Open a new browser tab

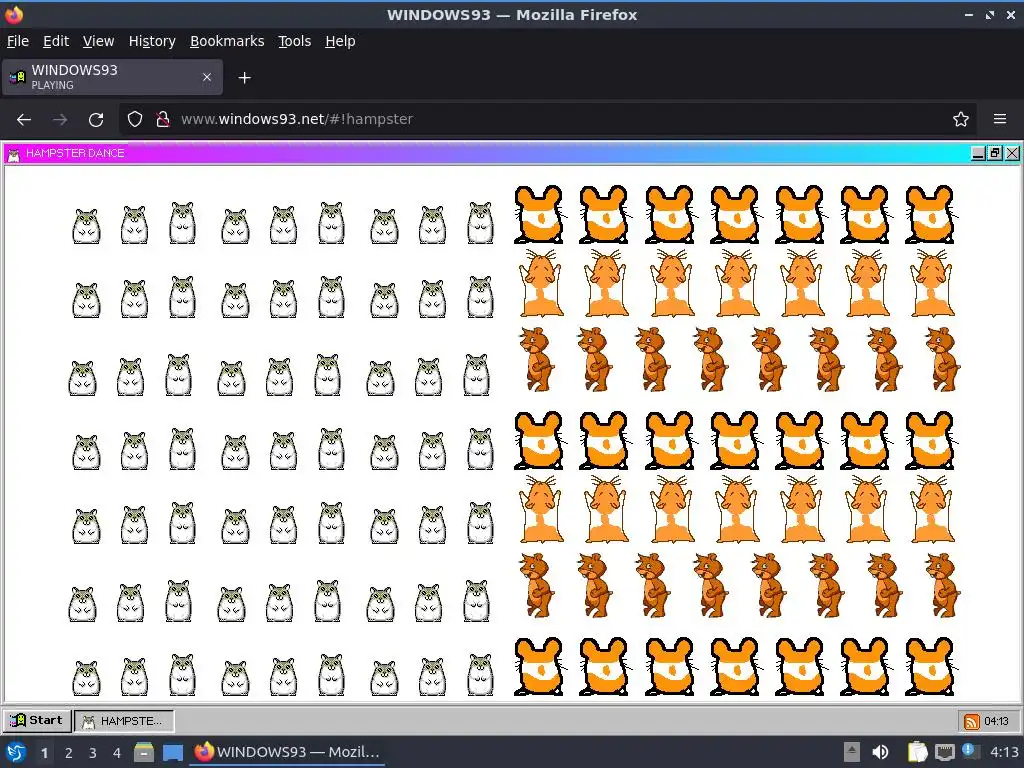(244, 78)
